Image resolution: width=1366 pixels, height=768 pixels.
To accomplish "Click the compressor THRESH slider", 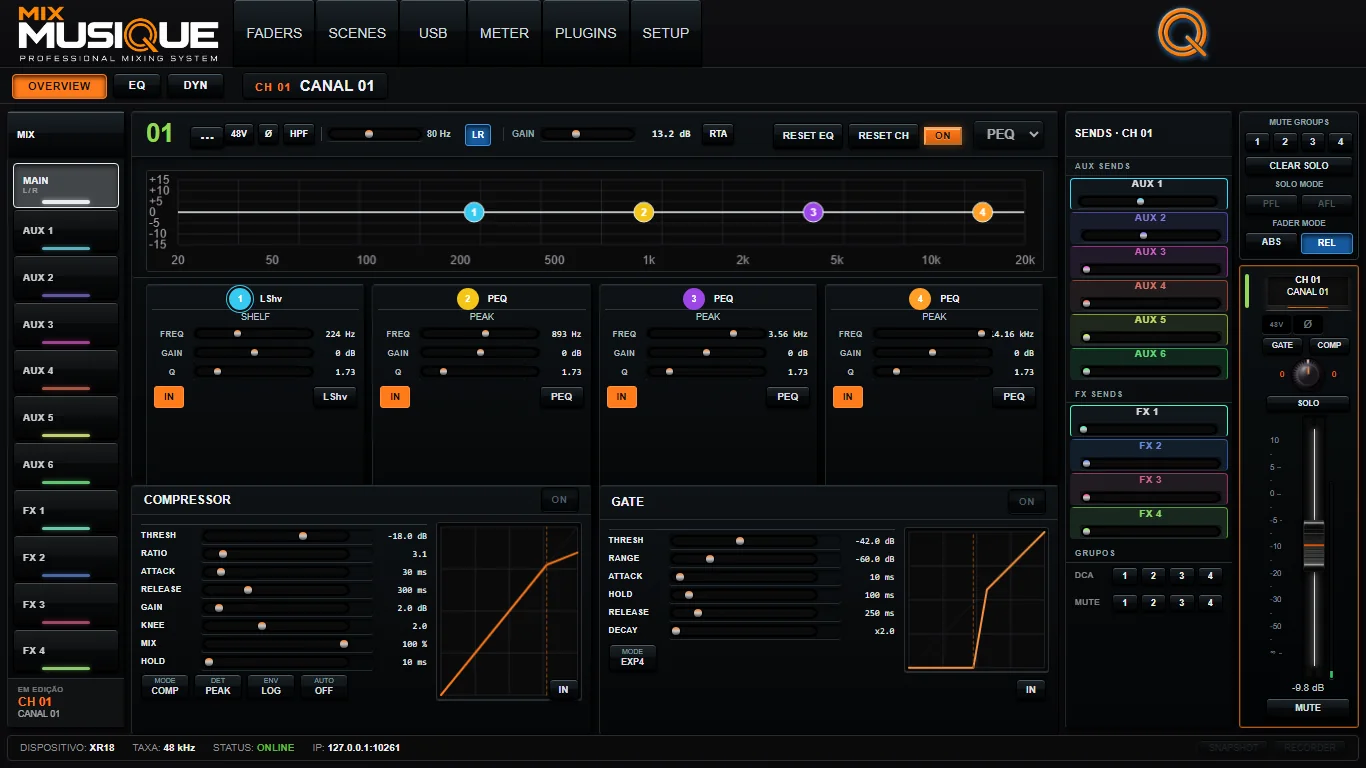I will point(275,536).
